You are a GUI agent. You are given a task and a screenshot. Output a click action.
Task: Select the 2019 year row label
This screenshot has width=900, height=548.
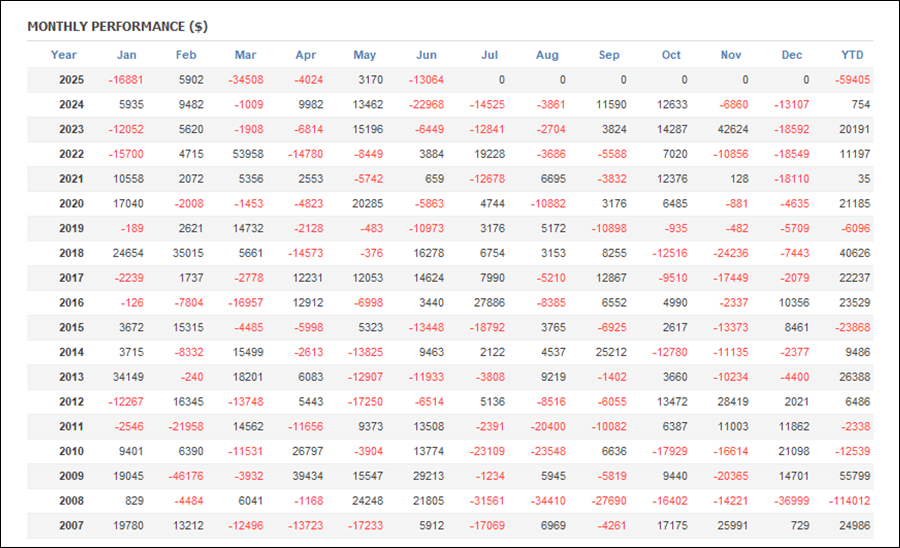pos(71,228)
